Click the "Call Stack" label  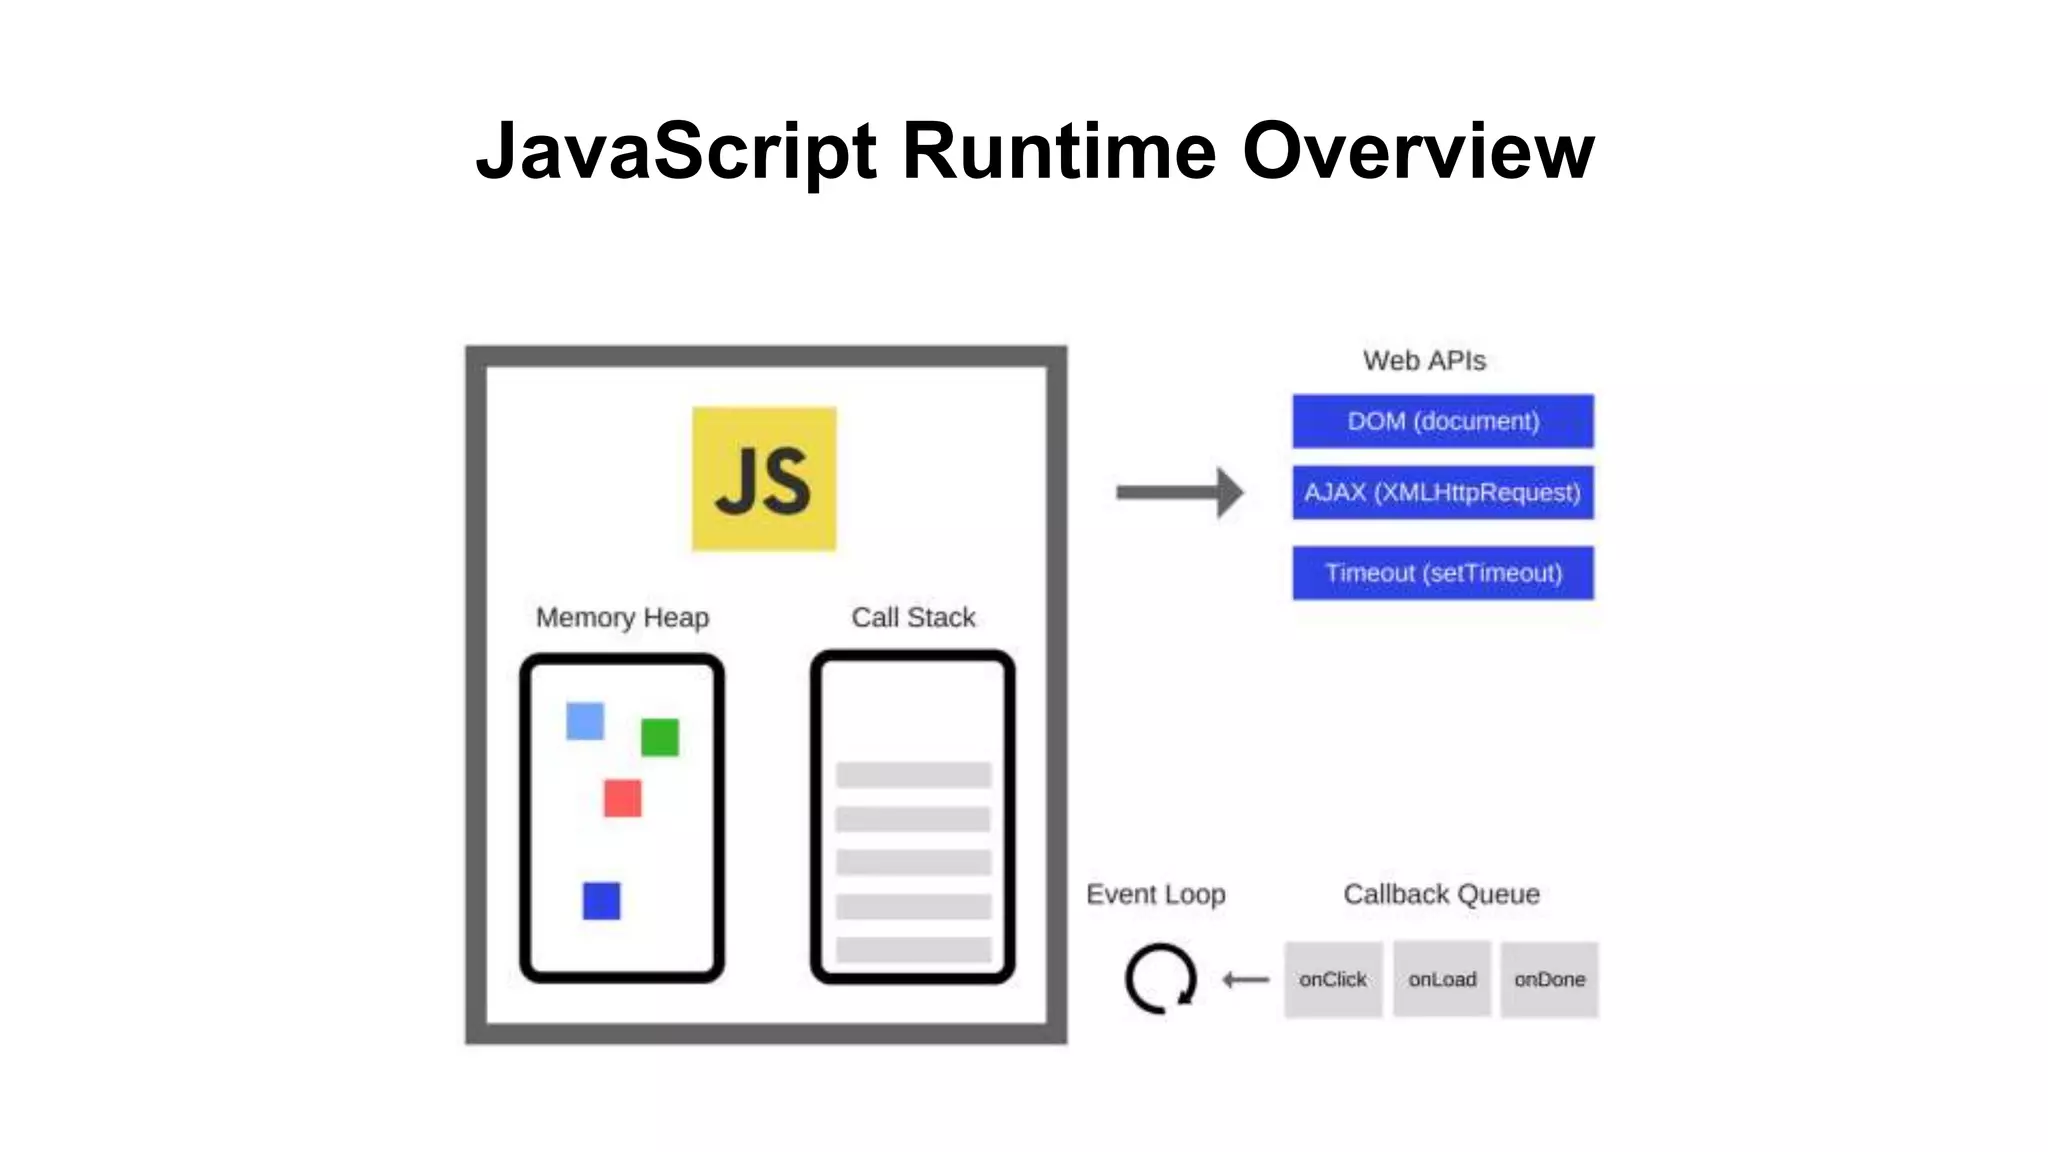913,617
